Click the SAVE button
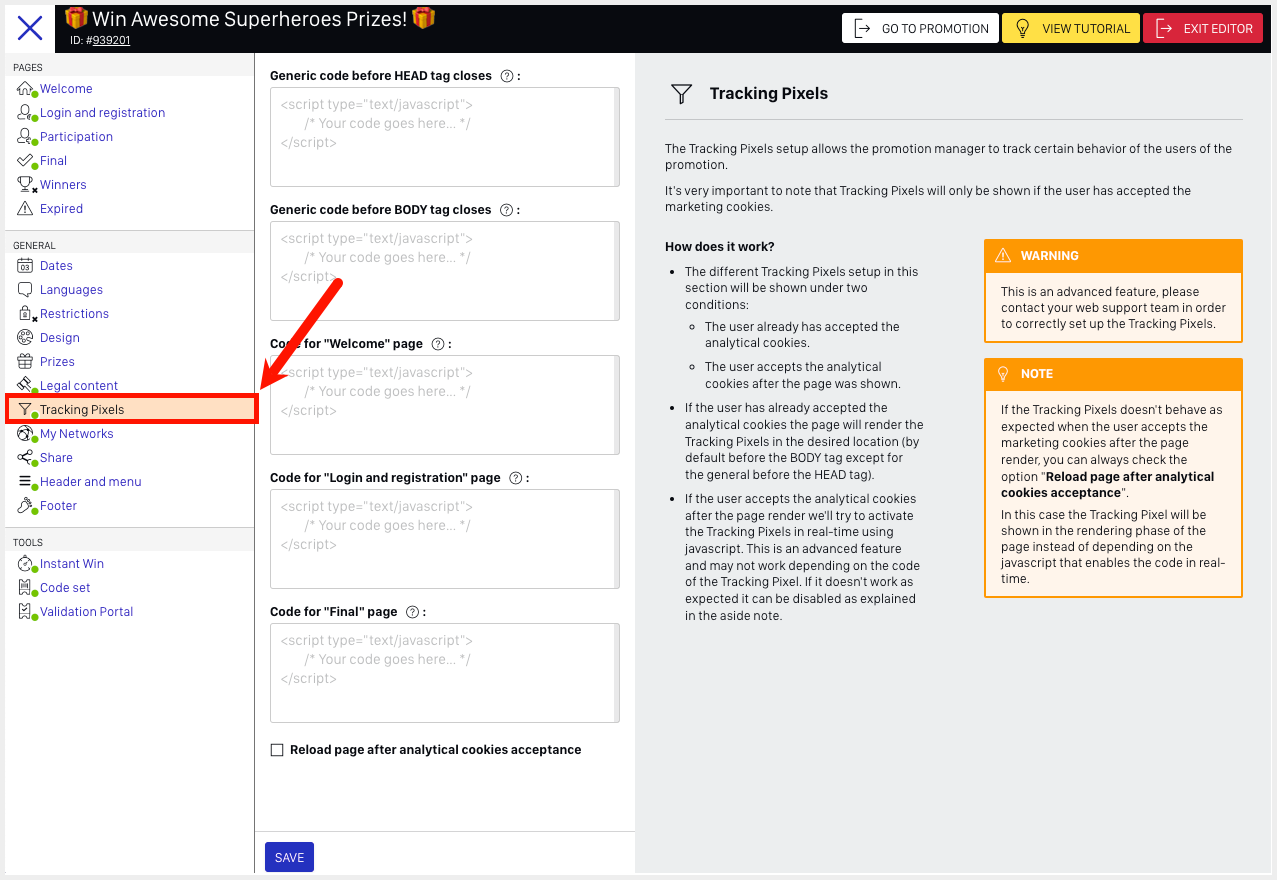The image size is (1277, 881). click(289, 857)
